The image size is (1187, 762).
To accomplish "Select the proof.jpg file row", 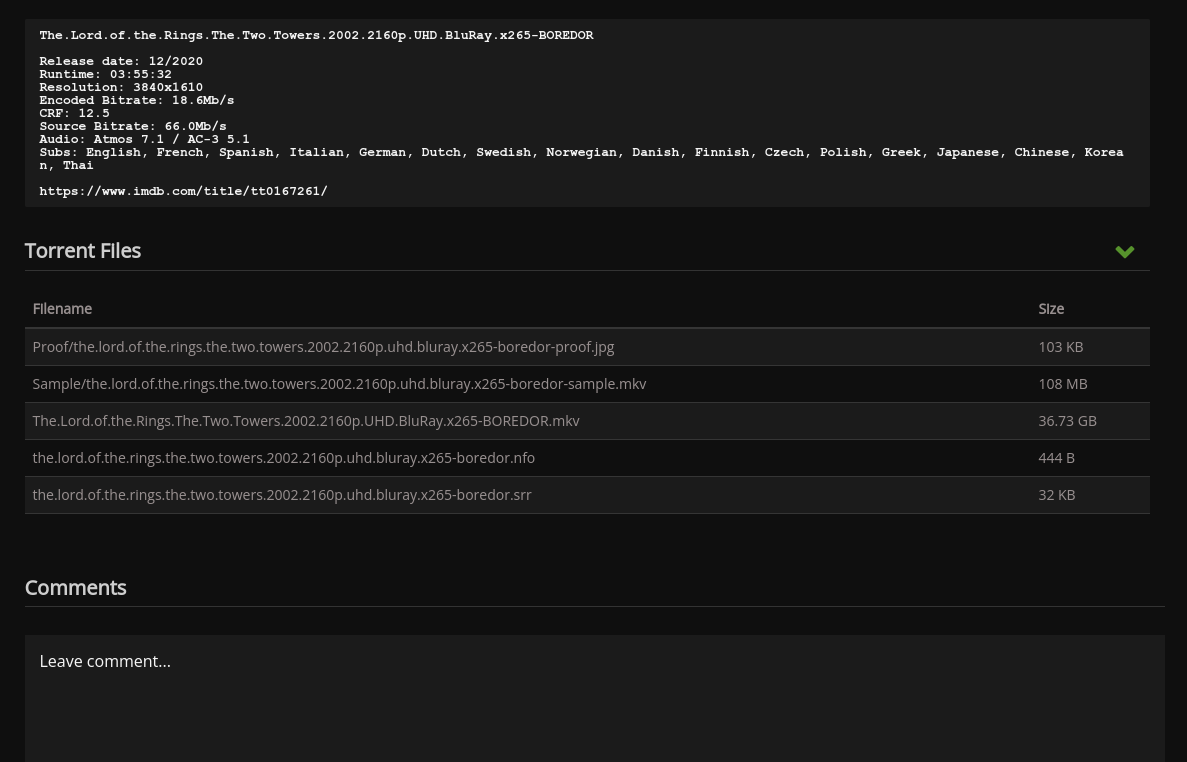I will click(x=587, y=347).
